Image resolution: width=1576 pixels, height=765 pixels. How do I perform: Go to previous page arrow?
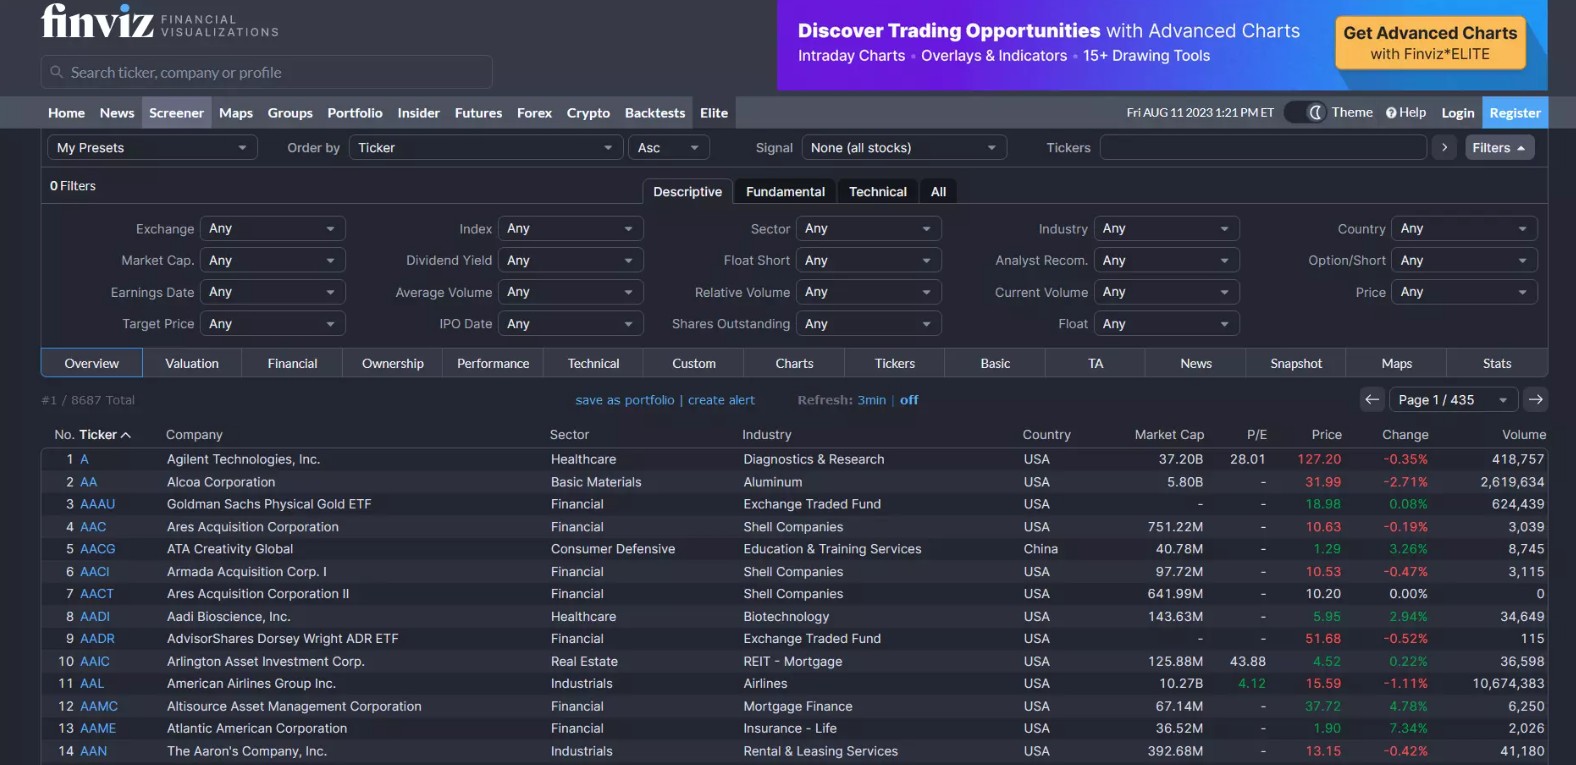[x=1372, y=400]
